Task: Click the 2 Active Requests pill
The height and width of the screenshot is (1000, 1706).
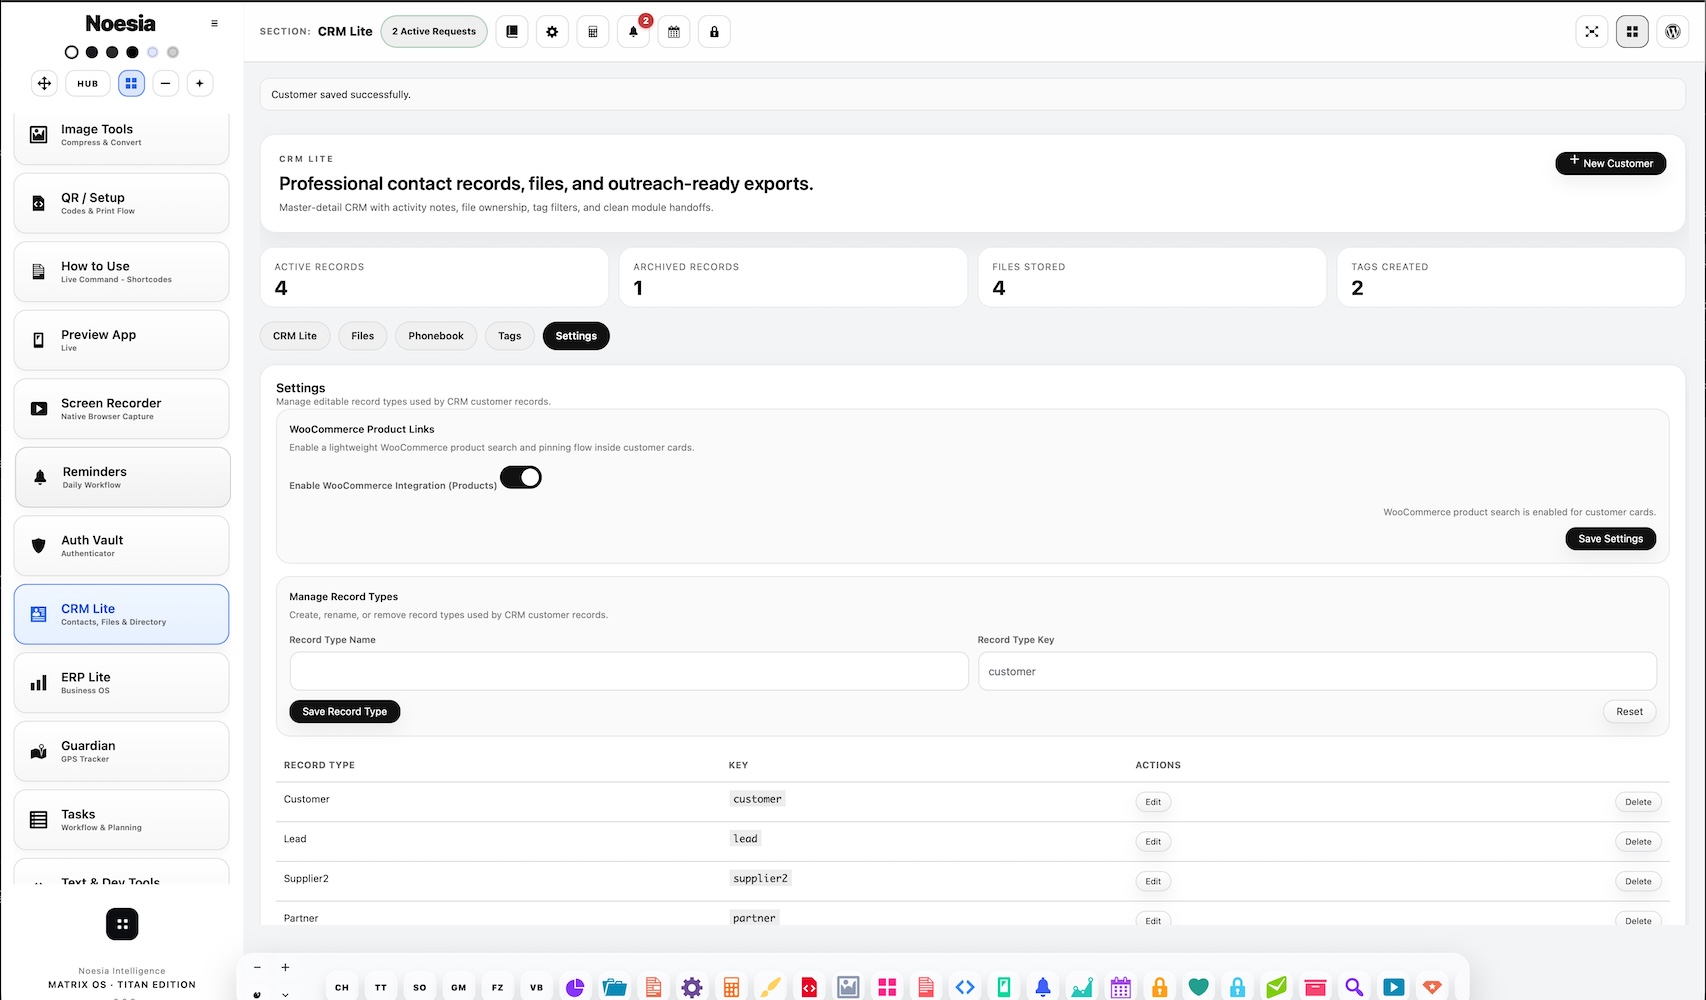Action: click(x=434, y=32)
